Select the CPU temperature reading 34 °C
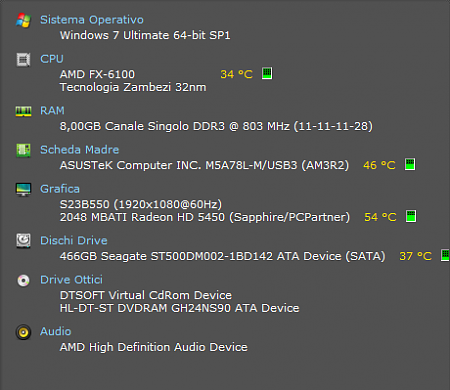The width and height of the screenshot is (450, 390). (236, 74)
